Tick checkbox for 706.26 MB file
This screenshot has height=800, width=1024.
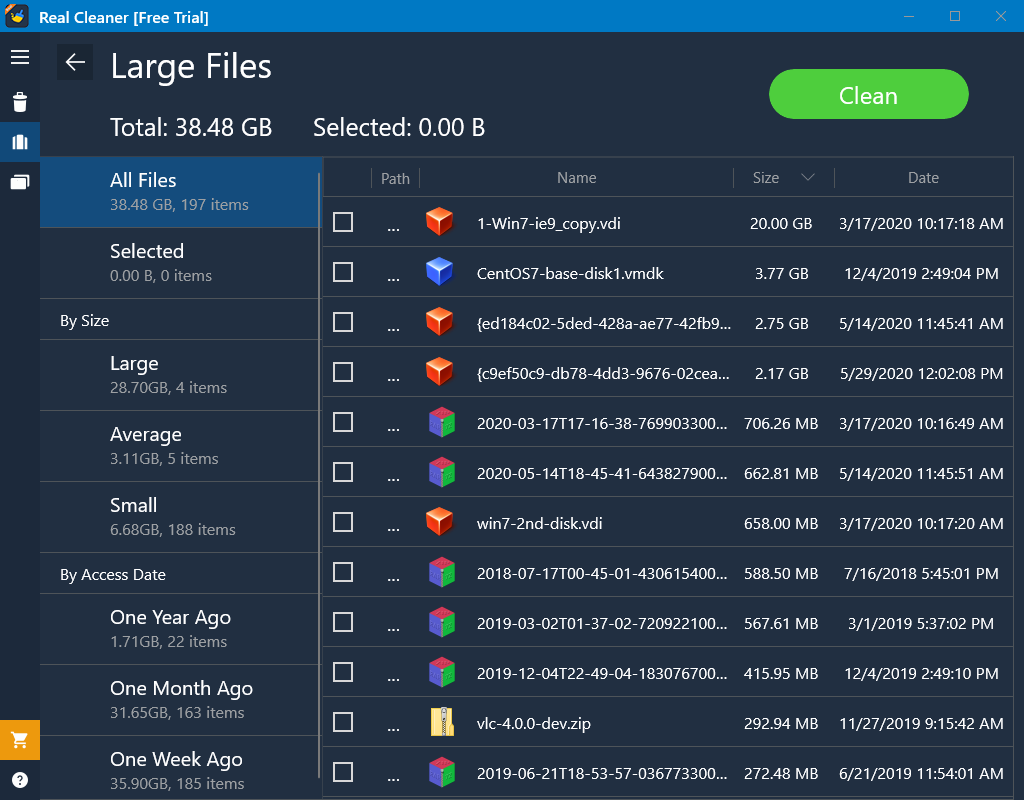343,423
